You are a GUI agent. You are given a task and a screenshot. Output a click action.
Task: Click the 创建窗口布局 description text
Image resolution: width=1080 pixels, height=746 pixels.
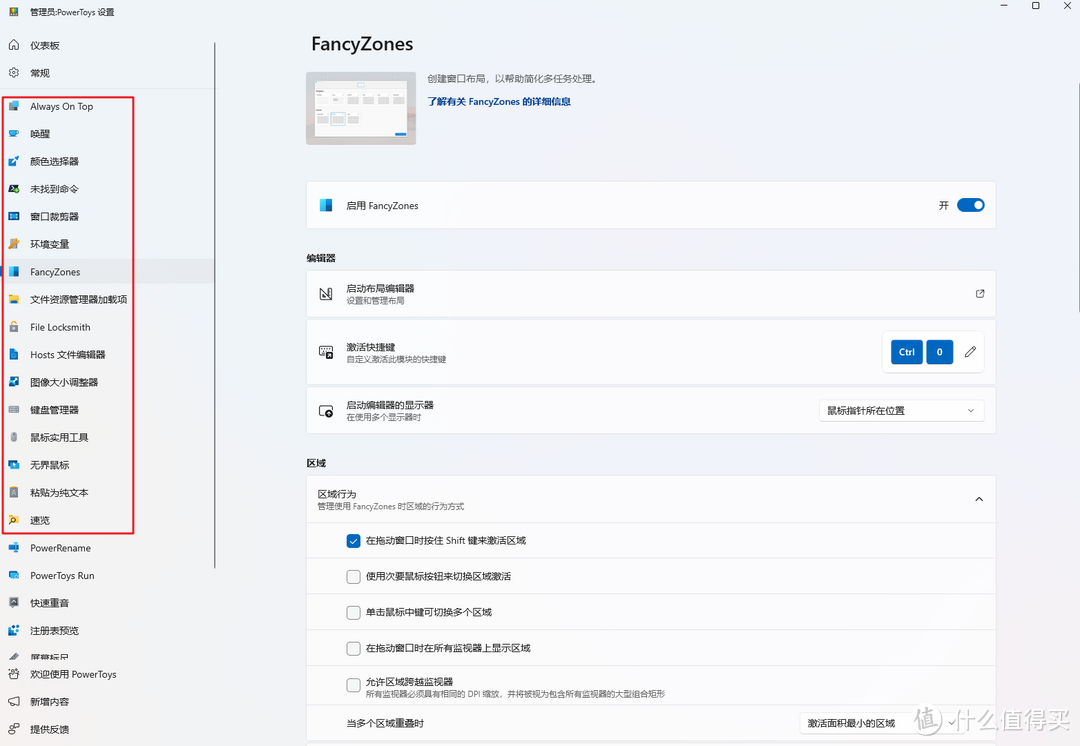click(512, 79)
